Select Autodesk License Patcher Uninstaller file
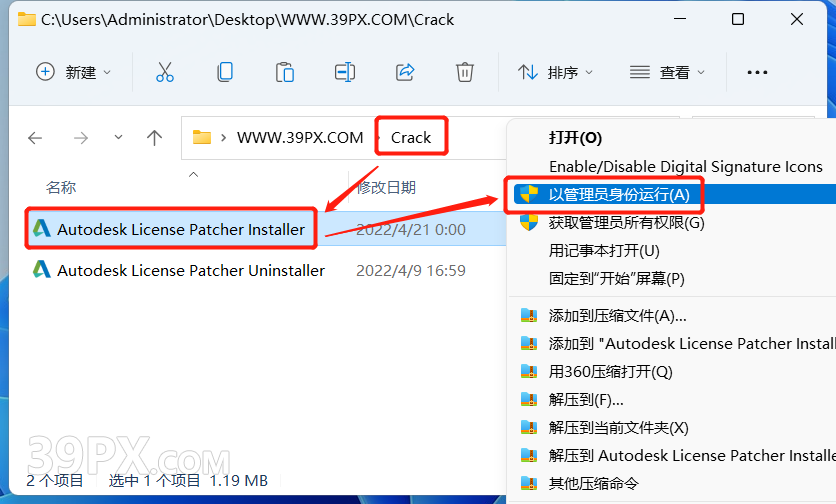The image size is (836, 504). (x=190, y=271)
